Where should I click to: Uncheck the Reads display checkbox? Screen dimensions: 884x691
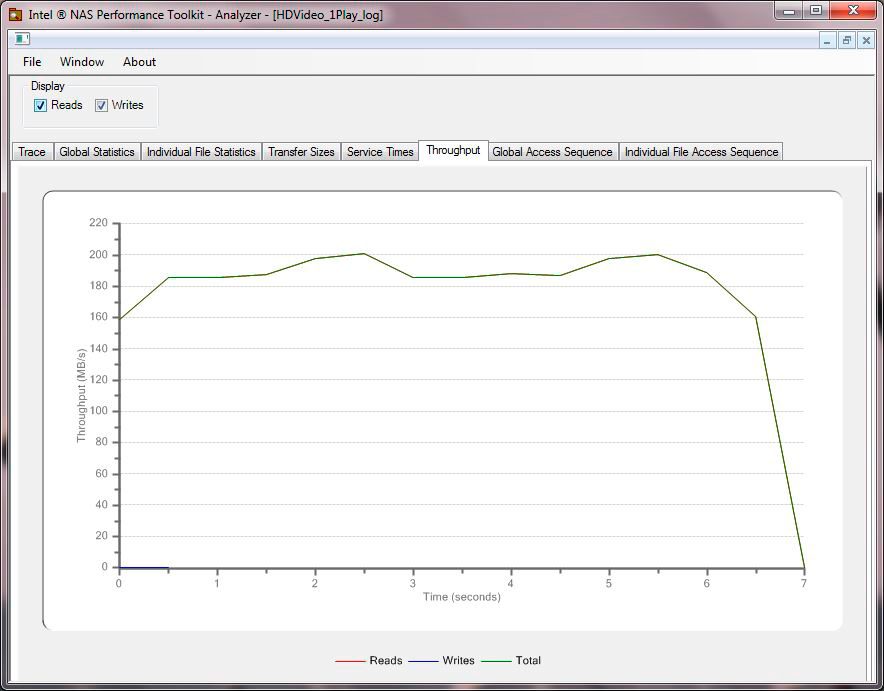41,105
